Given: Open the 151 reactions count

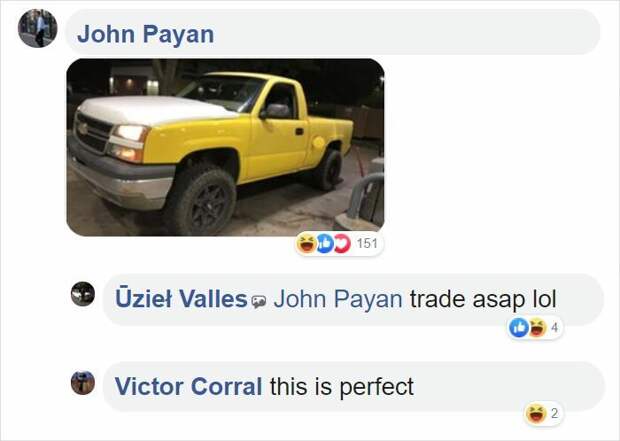Looking at the screenshot, I should [x=367, y=244].
